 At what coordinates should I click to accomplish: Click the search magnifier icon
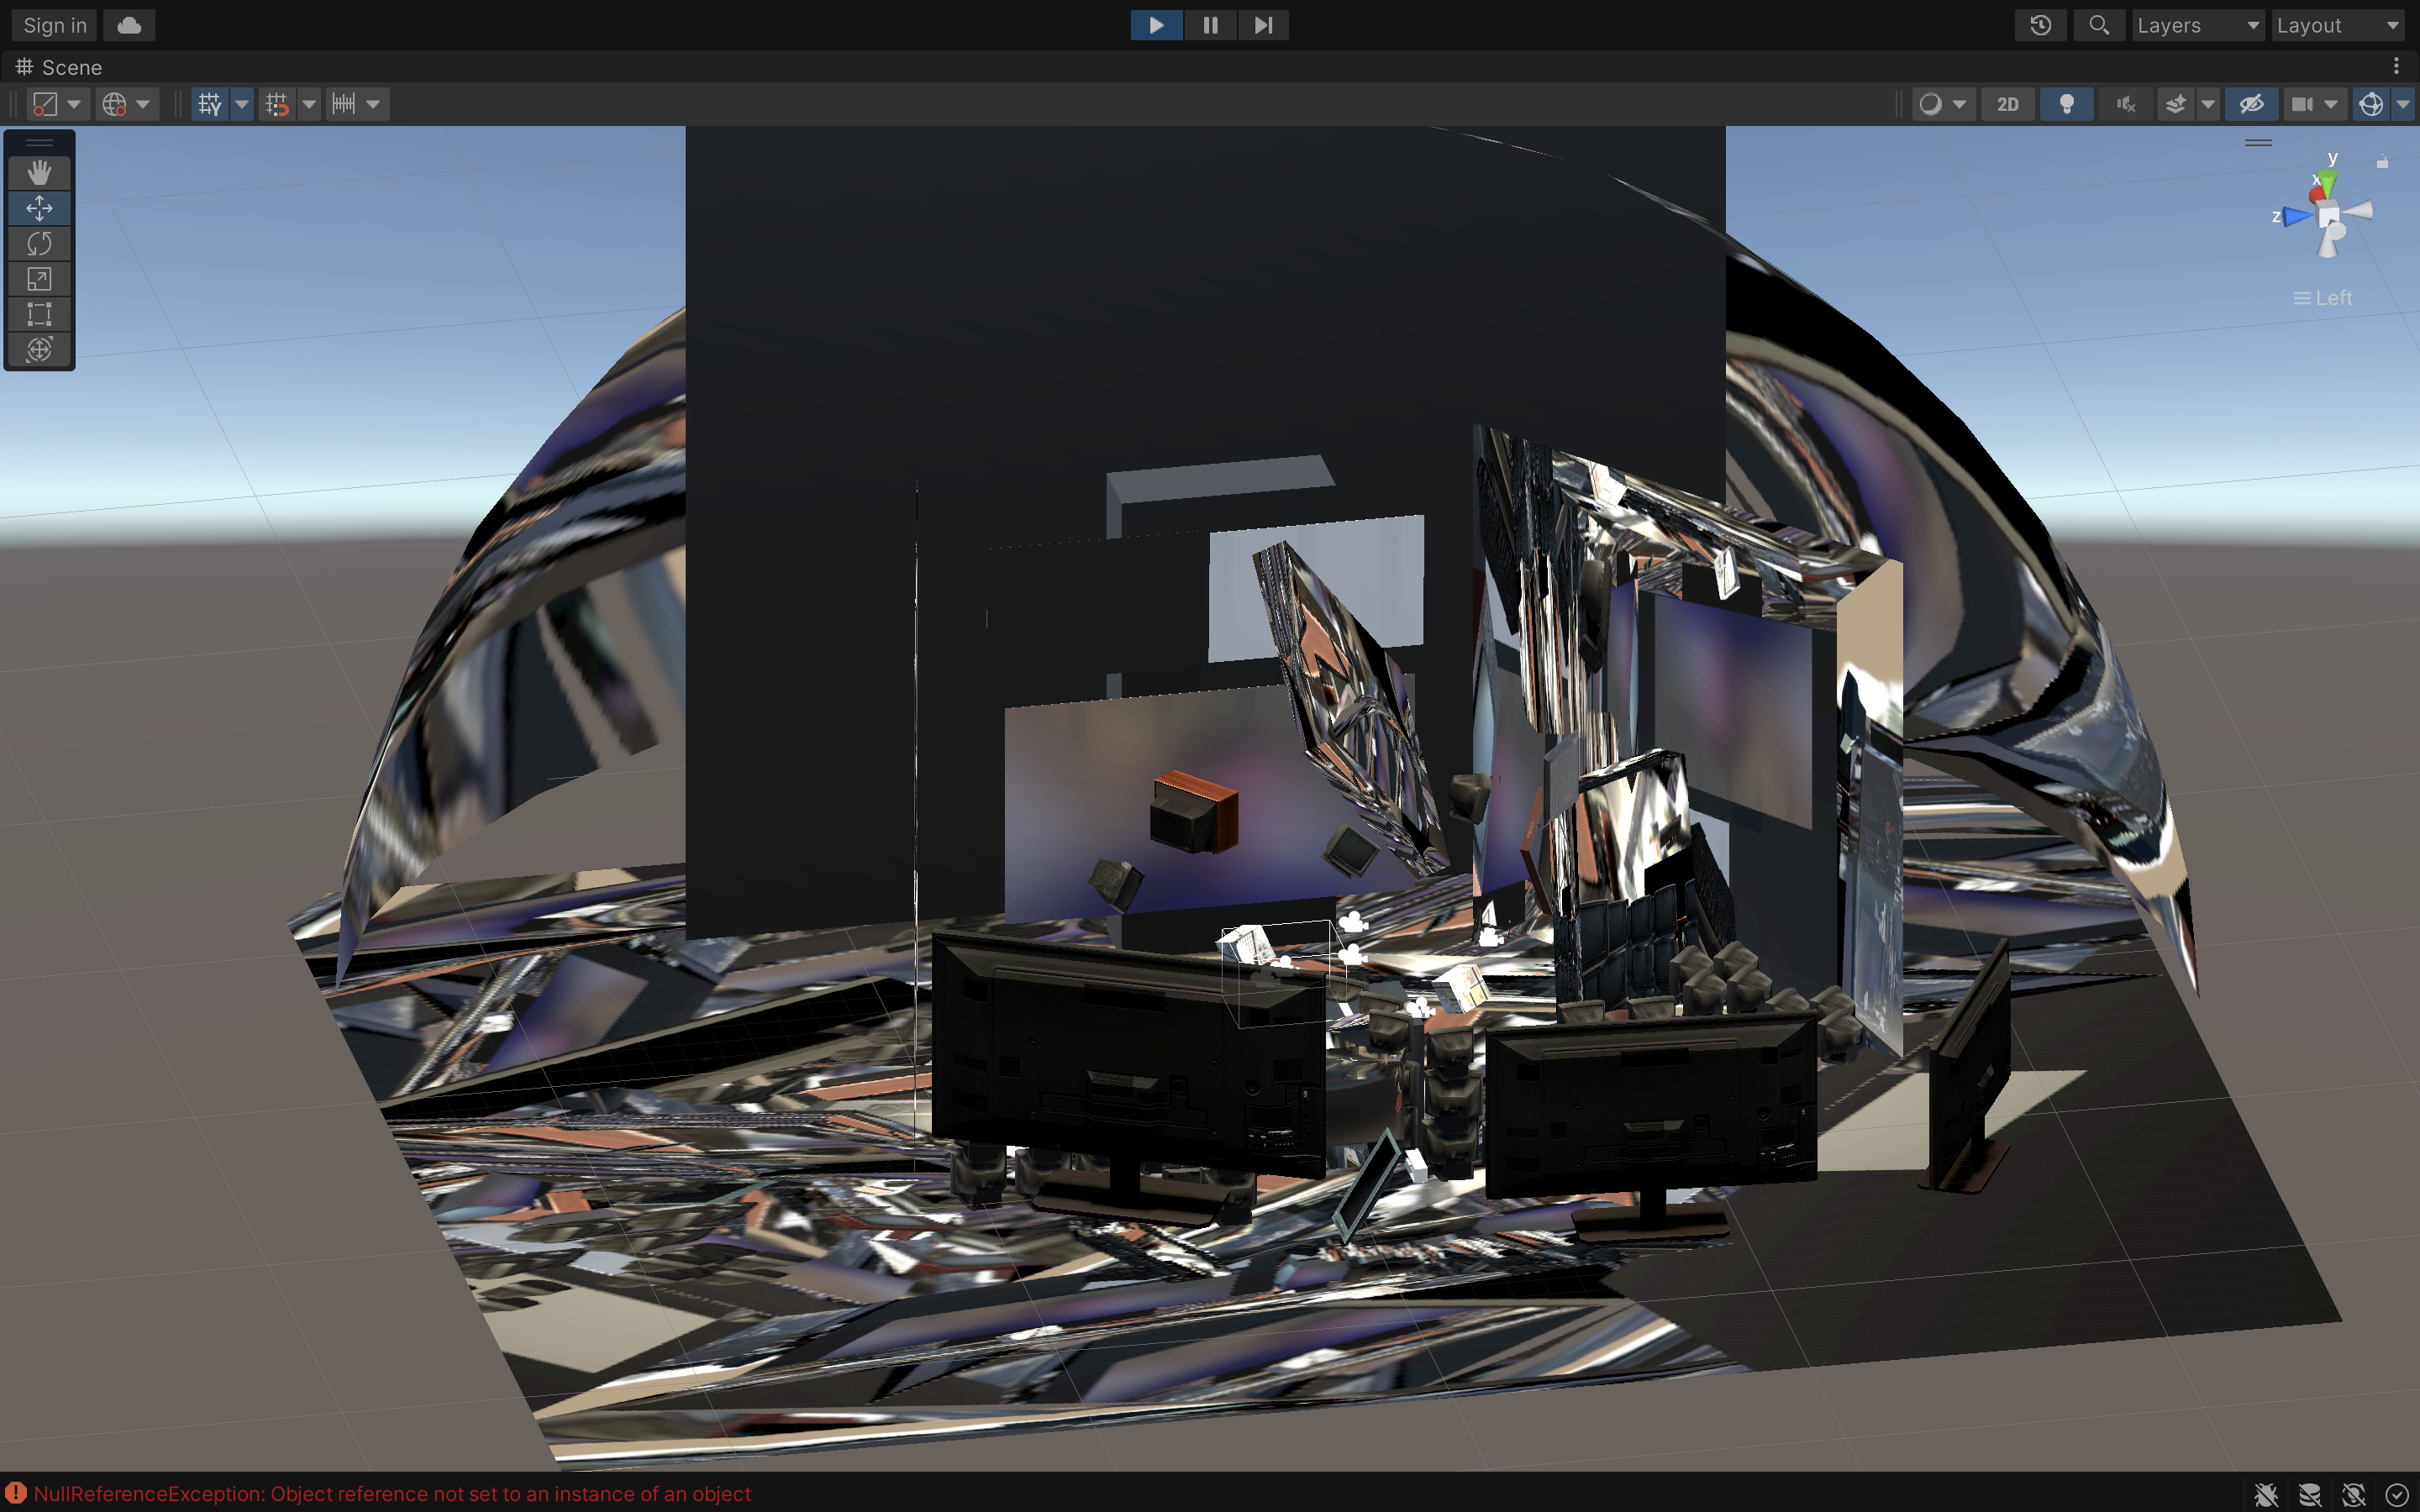click(x=2098, y=25)
